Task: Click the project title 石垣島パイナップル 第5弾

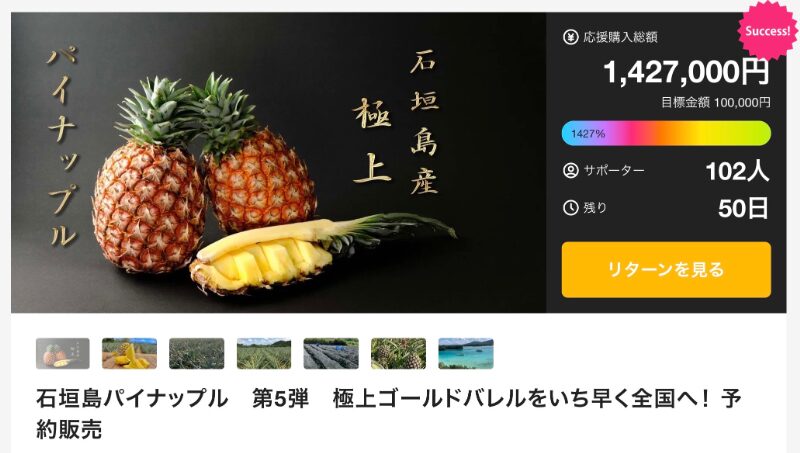Action: tap(172, 398)
